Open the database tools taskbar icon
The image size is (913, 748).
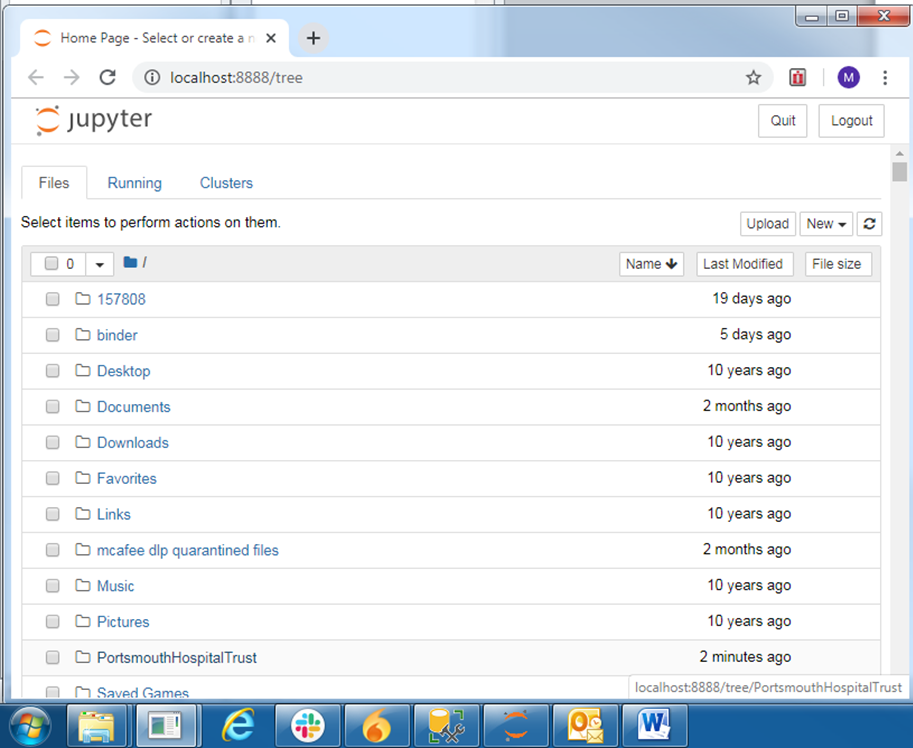point(446,726)
